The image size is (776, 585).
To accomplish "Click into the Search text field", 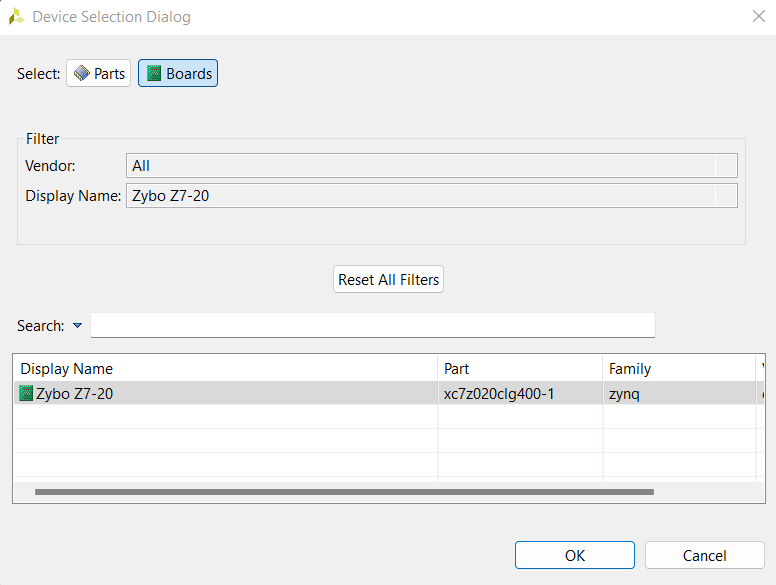I will coord(372,326).
